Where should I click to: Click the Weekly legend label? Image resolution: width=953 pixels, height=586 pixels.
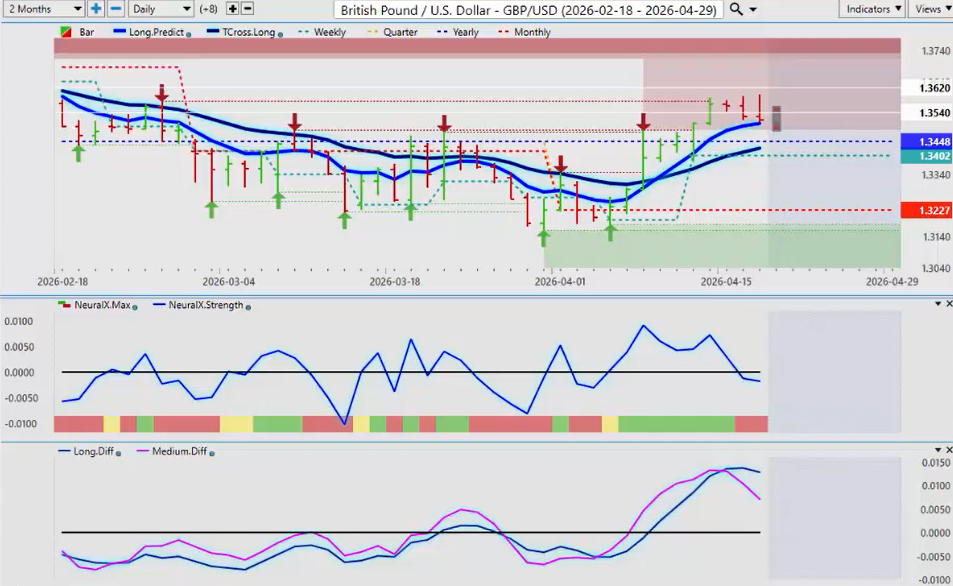click(x=329, y=32)
